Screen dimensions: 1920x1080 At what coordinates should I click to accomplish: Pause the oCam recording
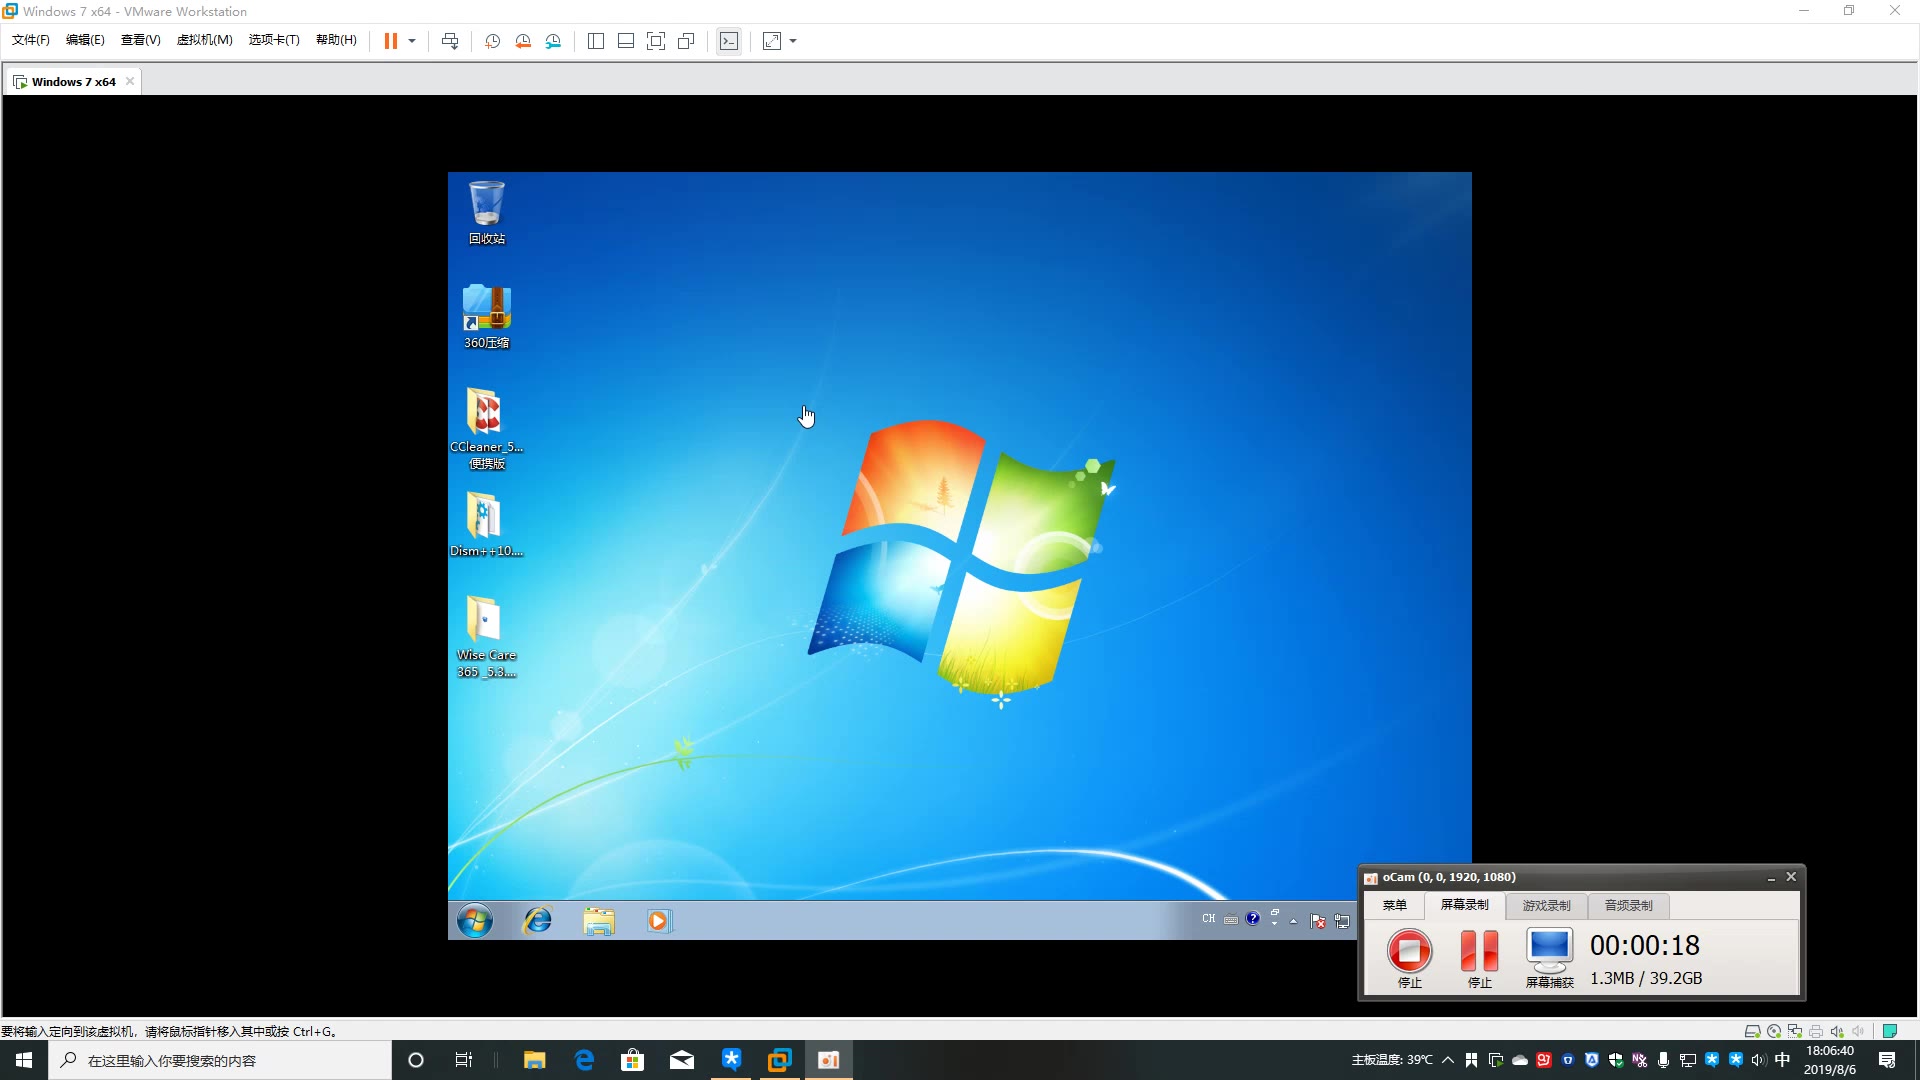pos(1480,958)
